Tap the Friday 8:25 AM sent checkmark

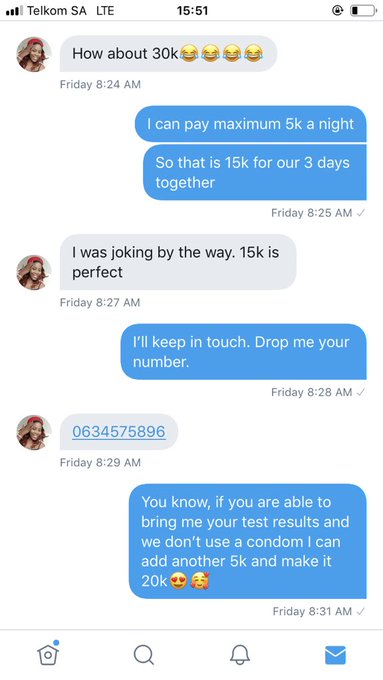[x=360, y=213]
